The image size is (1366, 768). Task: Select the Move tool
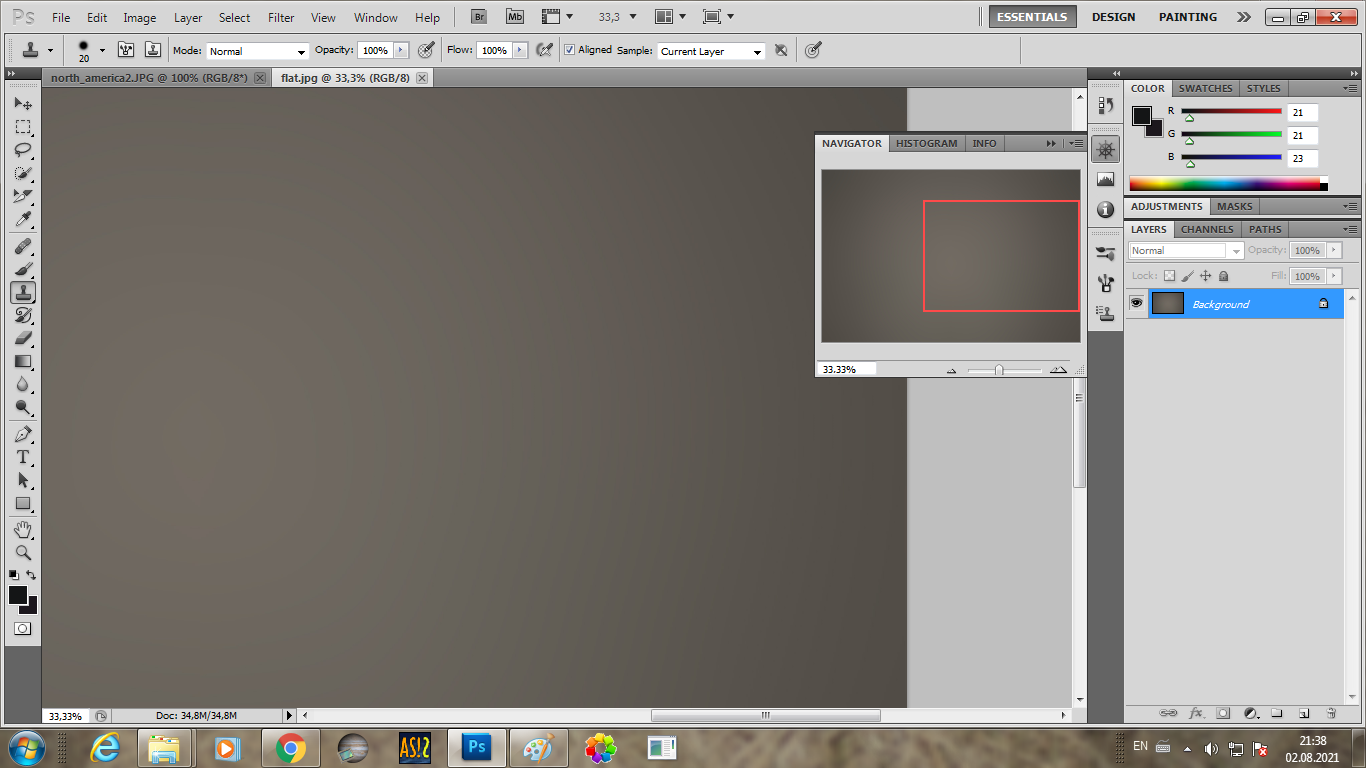coord(23,104)
